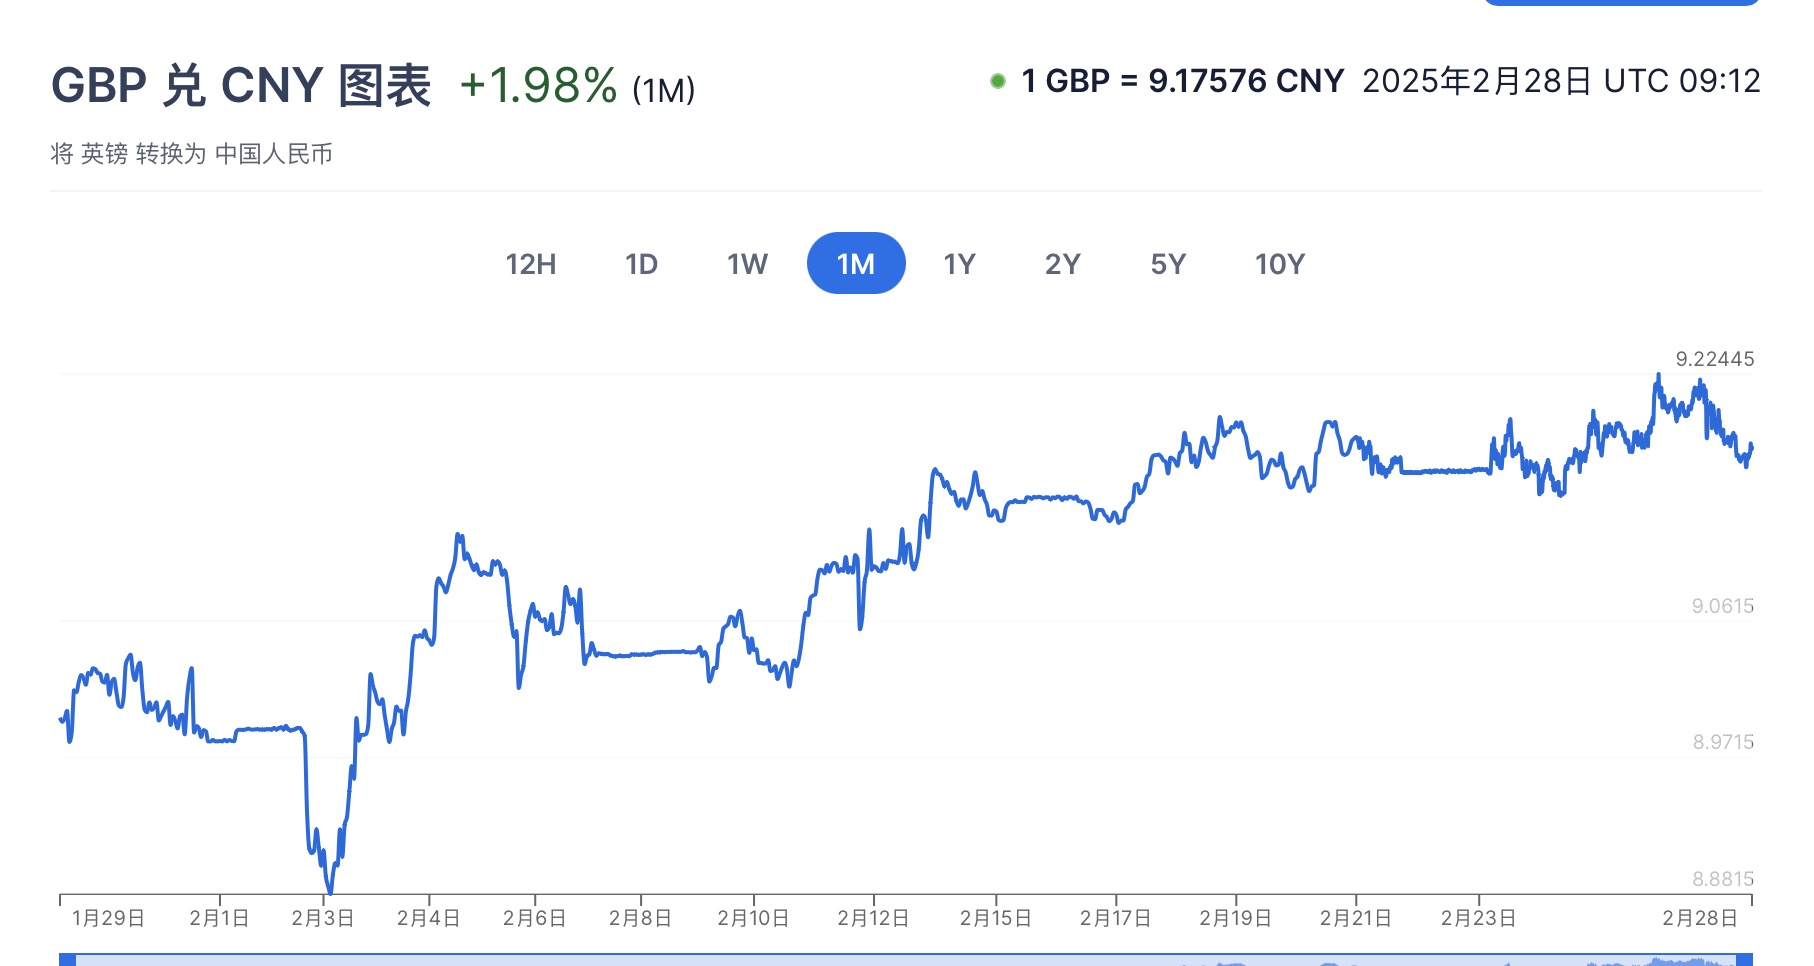This screenshot has width=1814, height=966.
Task: Click the blue button at the top right edge
Action: coord(1620,3)
